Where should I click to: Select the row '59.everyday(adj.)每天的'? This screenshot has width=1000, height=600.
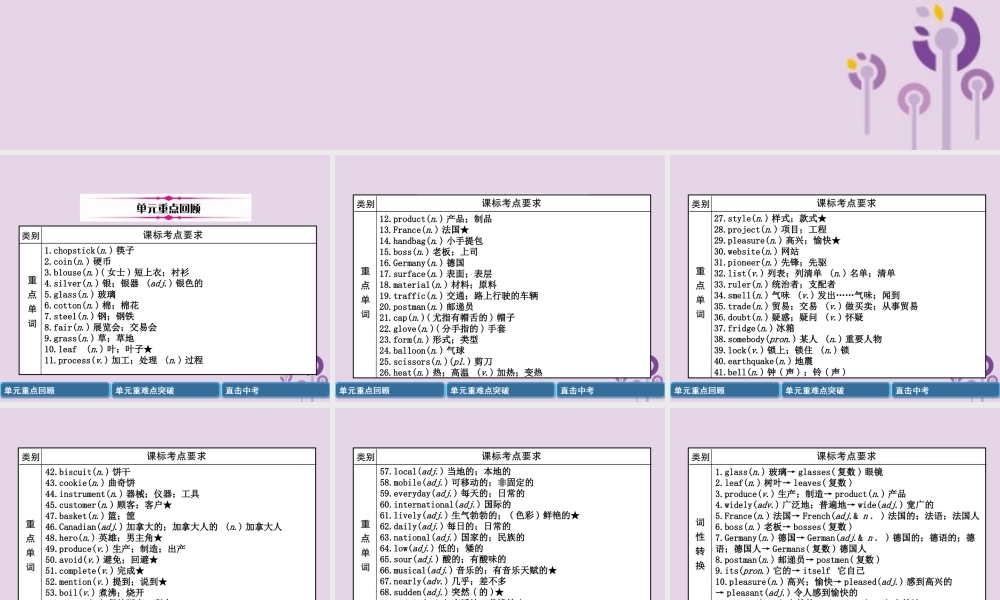click(x=452, y=494)
